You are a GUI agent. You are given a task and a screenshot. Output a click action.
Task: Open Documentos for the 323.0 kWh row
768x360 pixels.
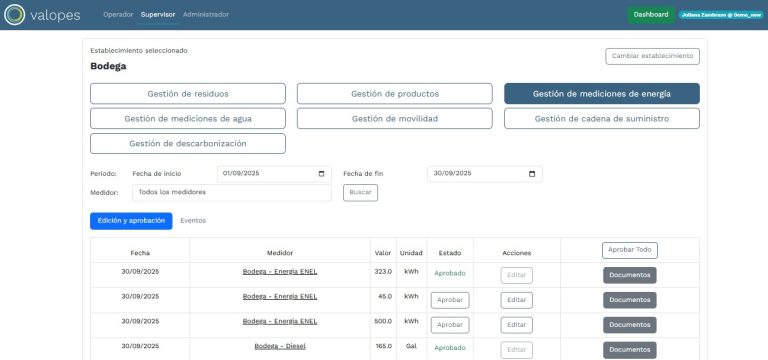point(629,275)
